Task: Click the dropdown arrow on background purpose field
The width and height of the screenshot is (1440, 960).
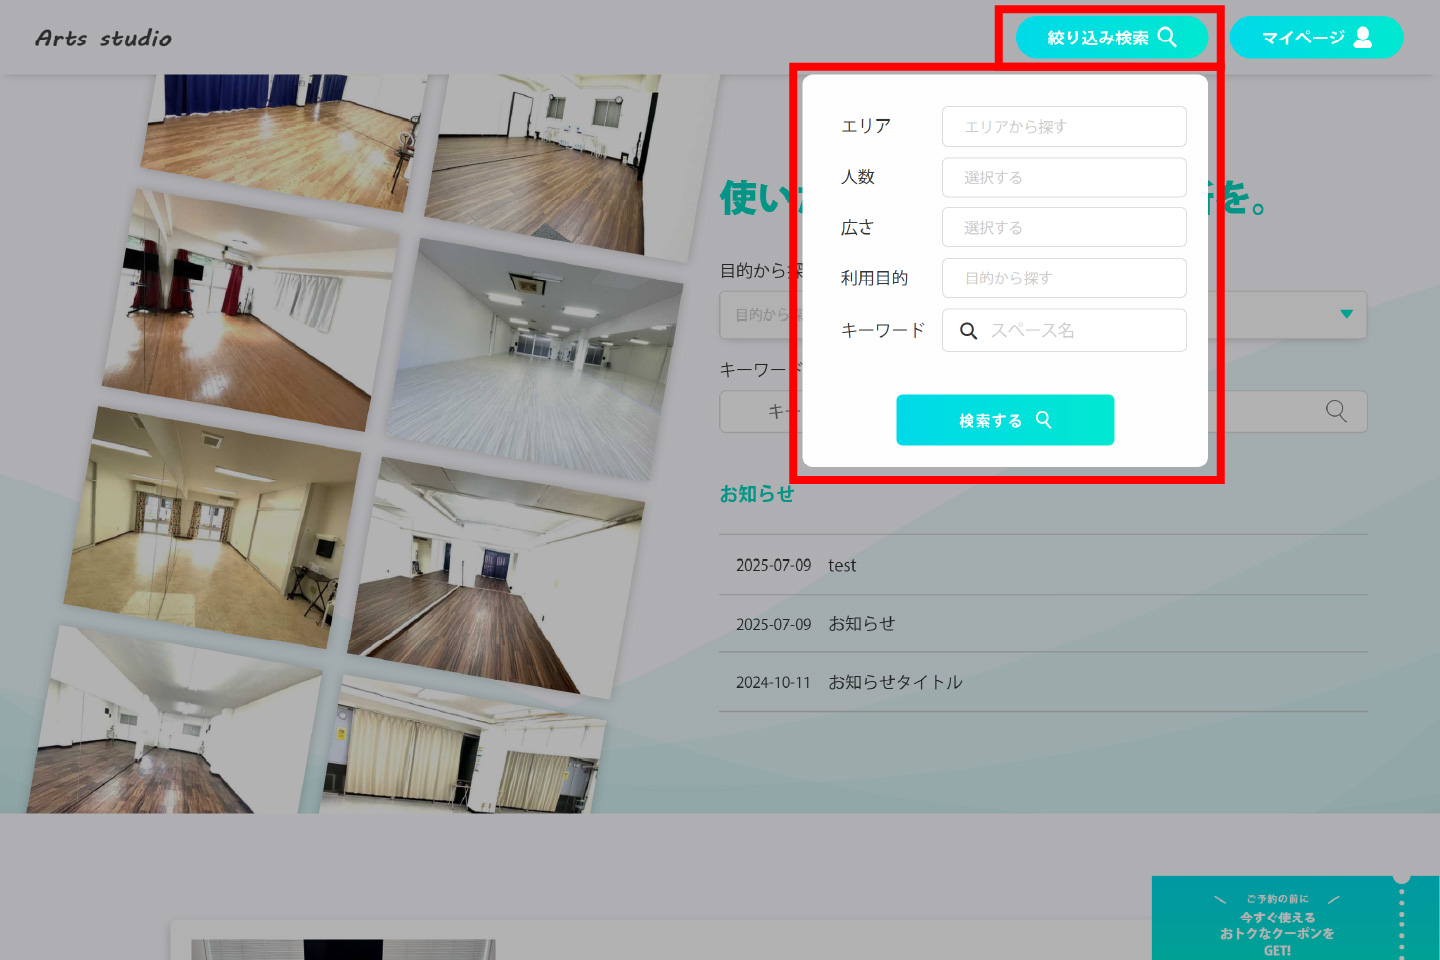Action: [x=1346, y=314]
